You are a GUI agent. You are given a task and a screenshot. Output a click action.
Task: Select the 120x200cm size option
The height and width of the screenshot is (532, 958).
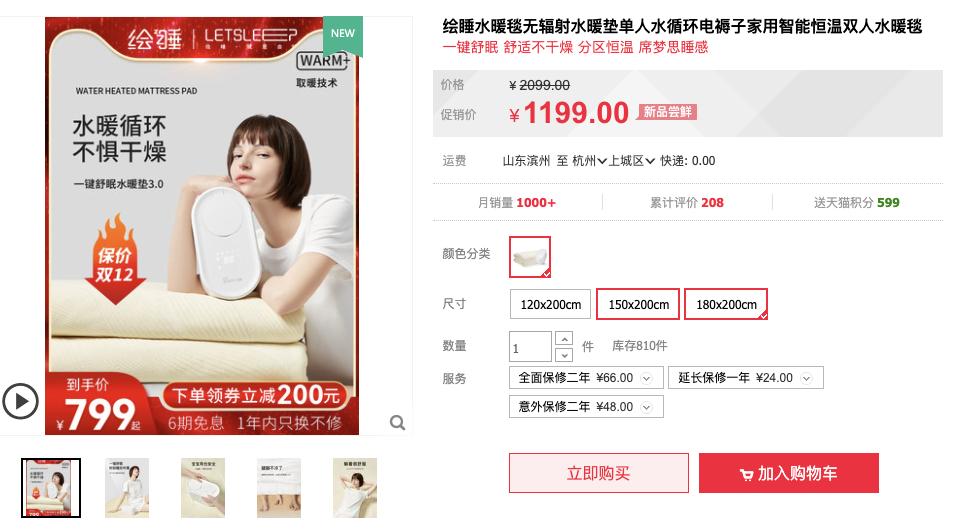click(x=550, y=304)
